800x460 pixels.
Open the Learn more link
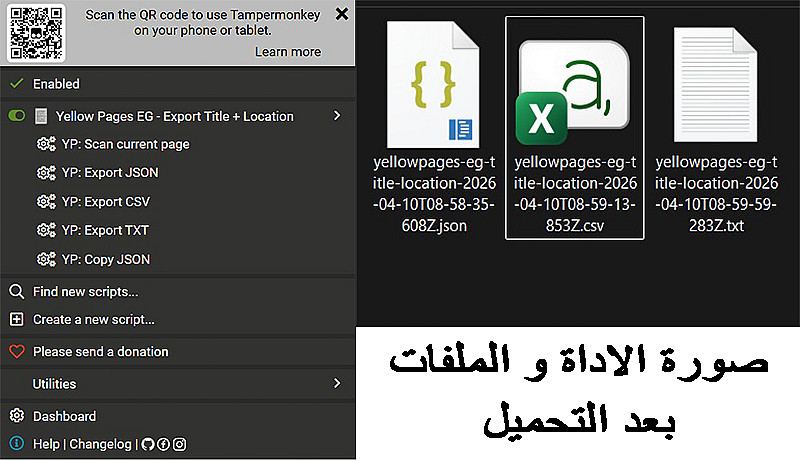(x=288, y=52)
